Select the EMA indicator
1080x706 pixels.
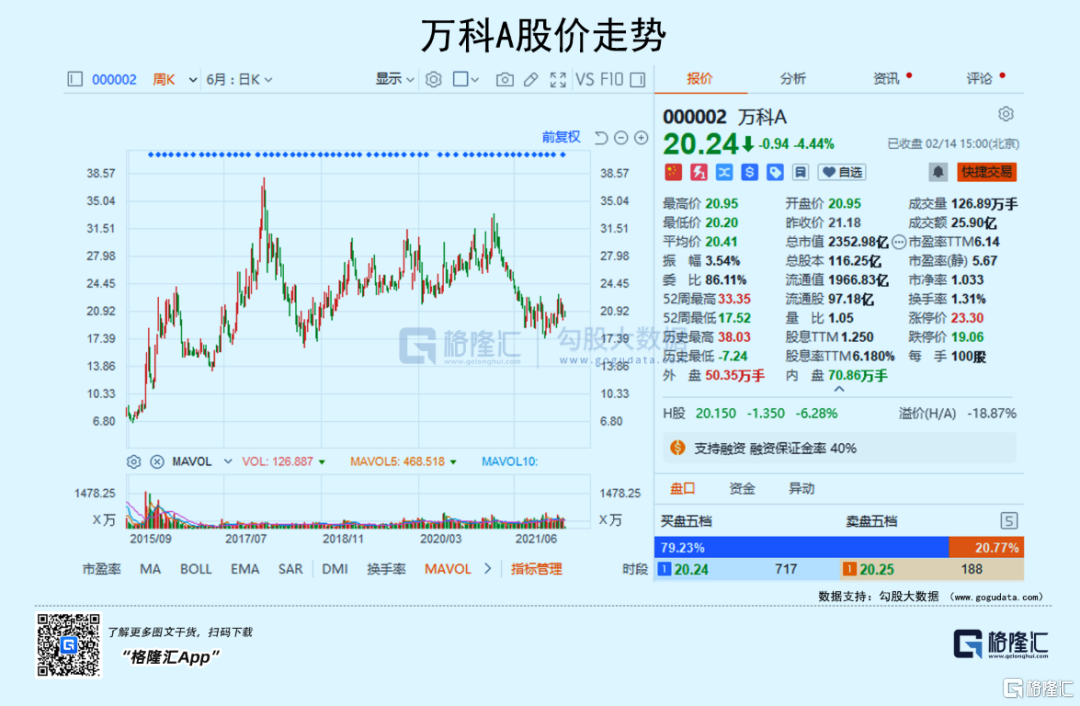[245, 570]
